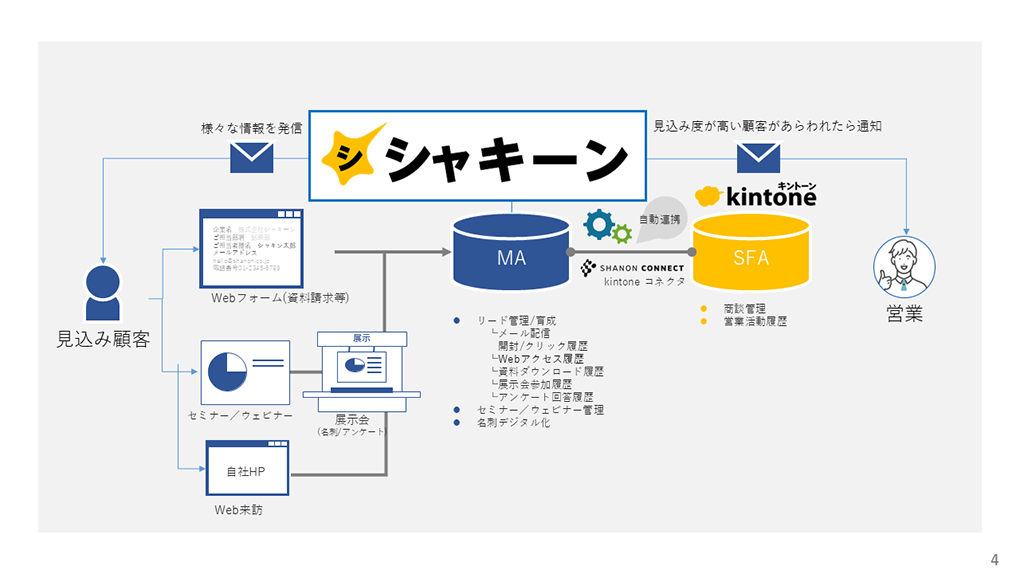Select the salesperson thumbs-up avatar

[x=904, y=267]
